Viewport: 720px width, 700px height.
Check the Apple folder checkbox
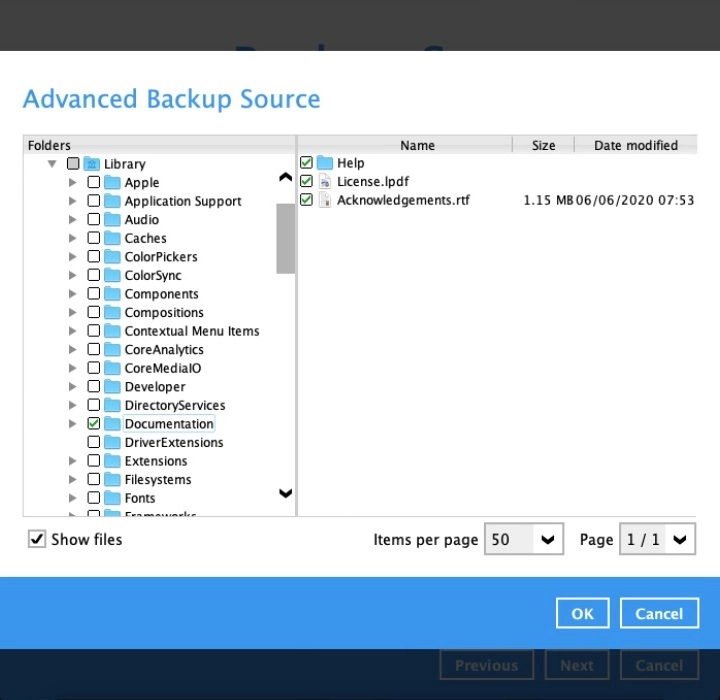tap(94, 182)
